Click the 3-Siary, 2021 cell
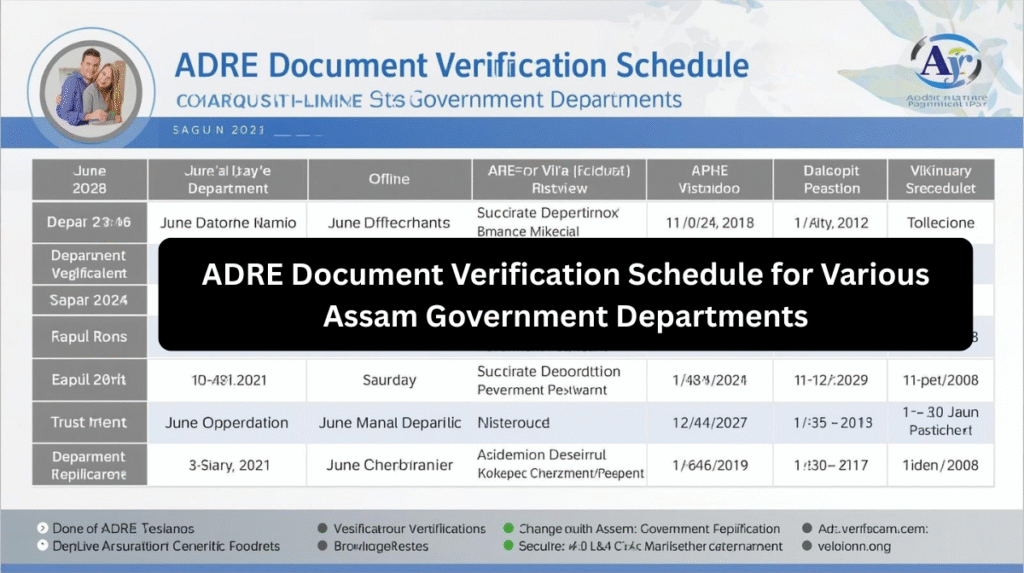 [229, 465]
